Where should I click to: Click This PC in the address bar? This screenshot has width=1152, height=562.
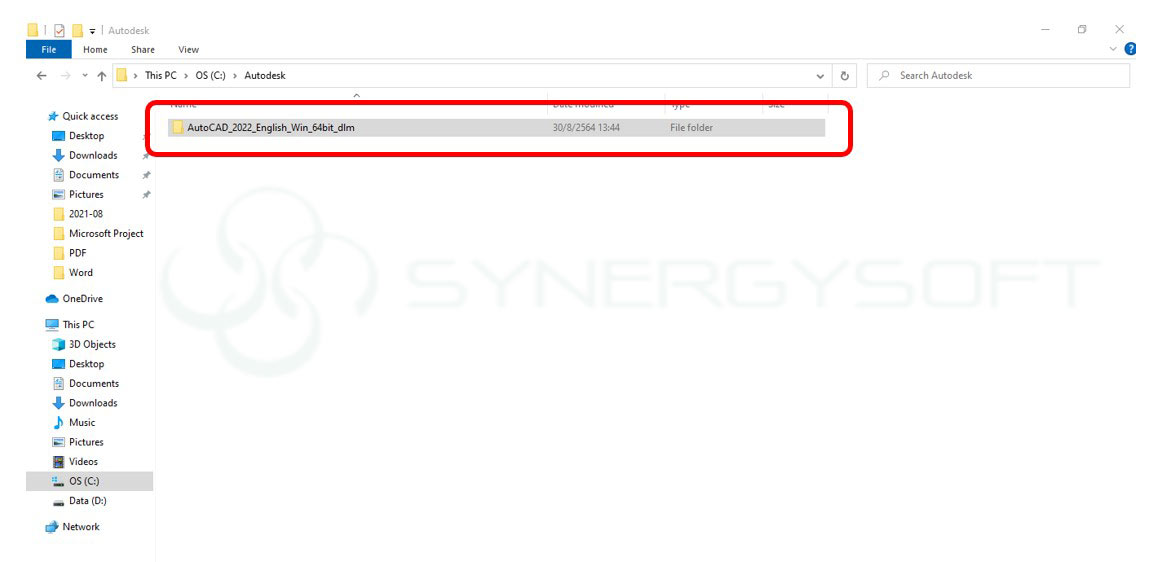161,76
